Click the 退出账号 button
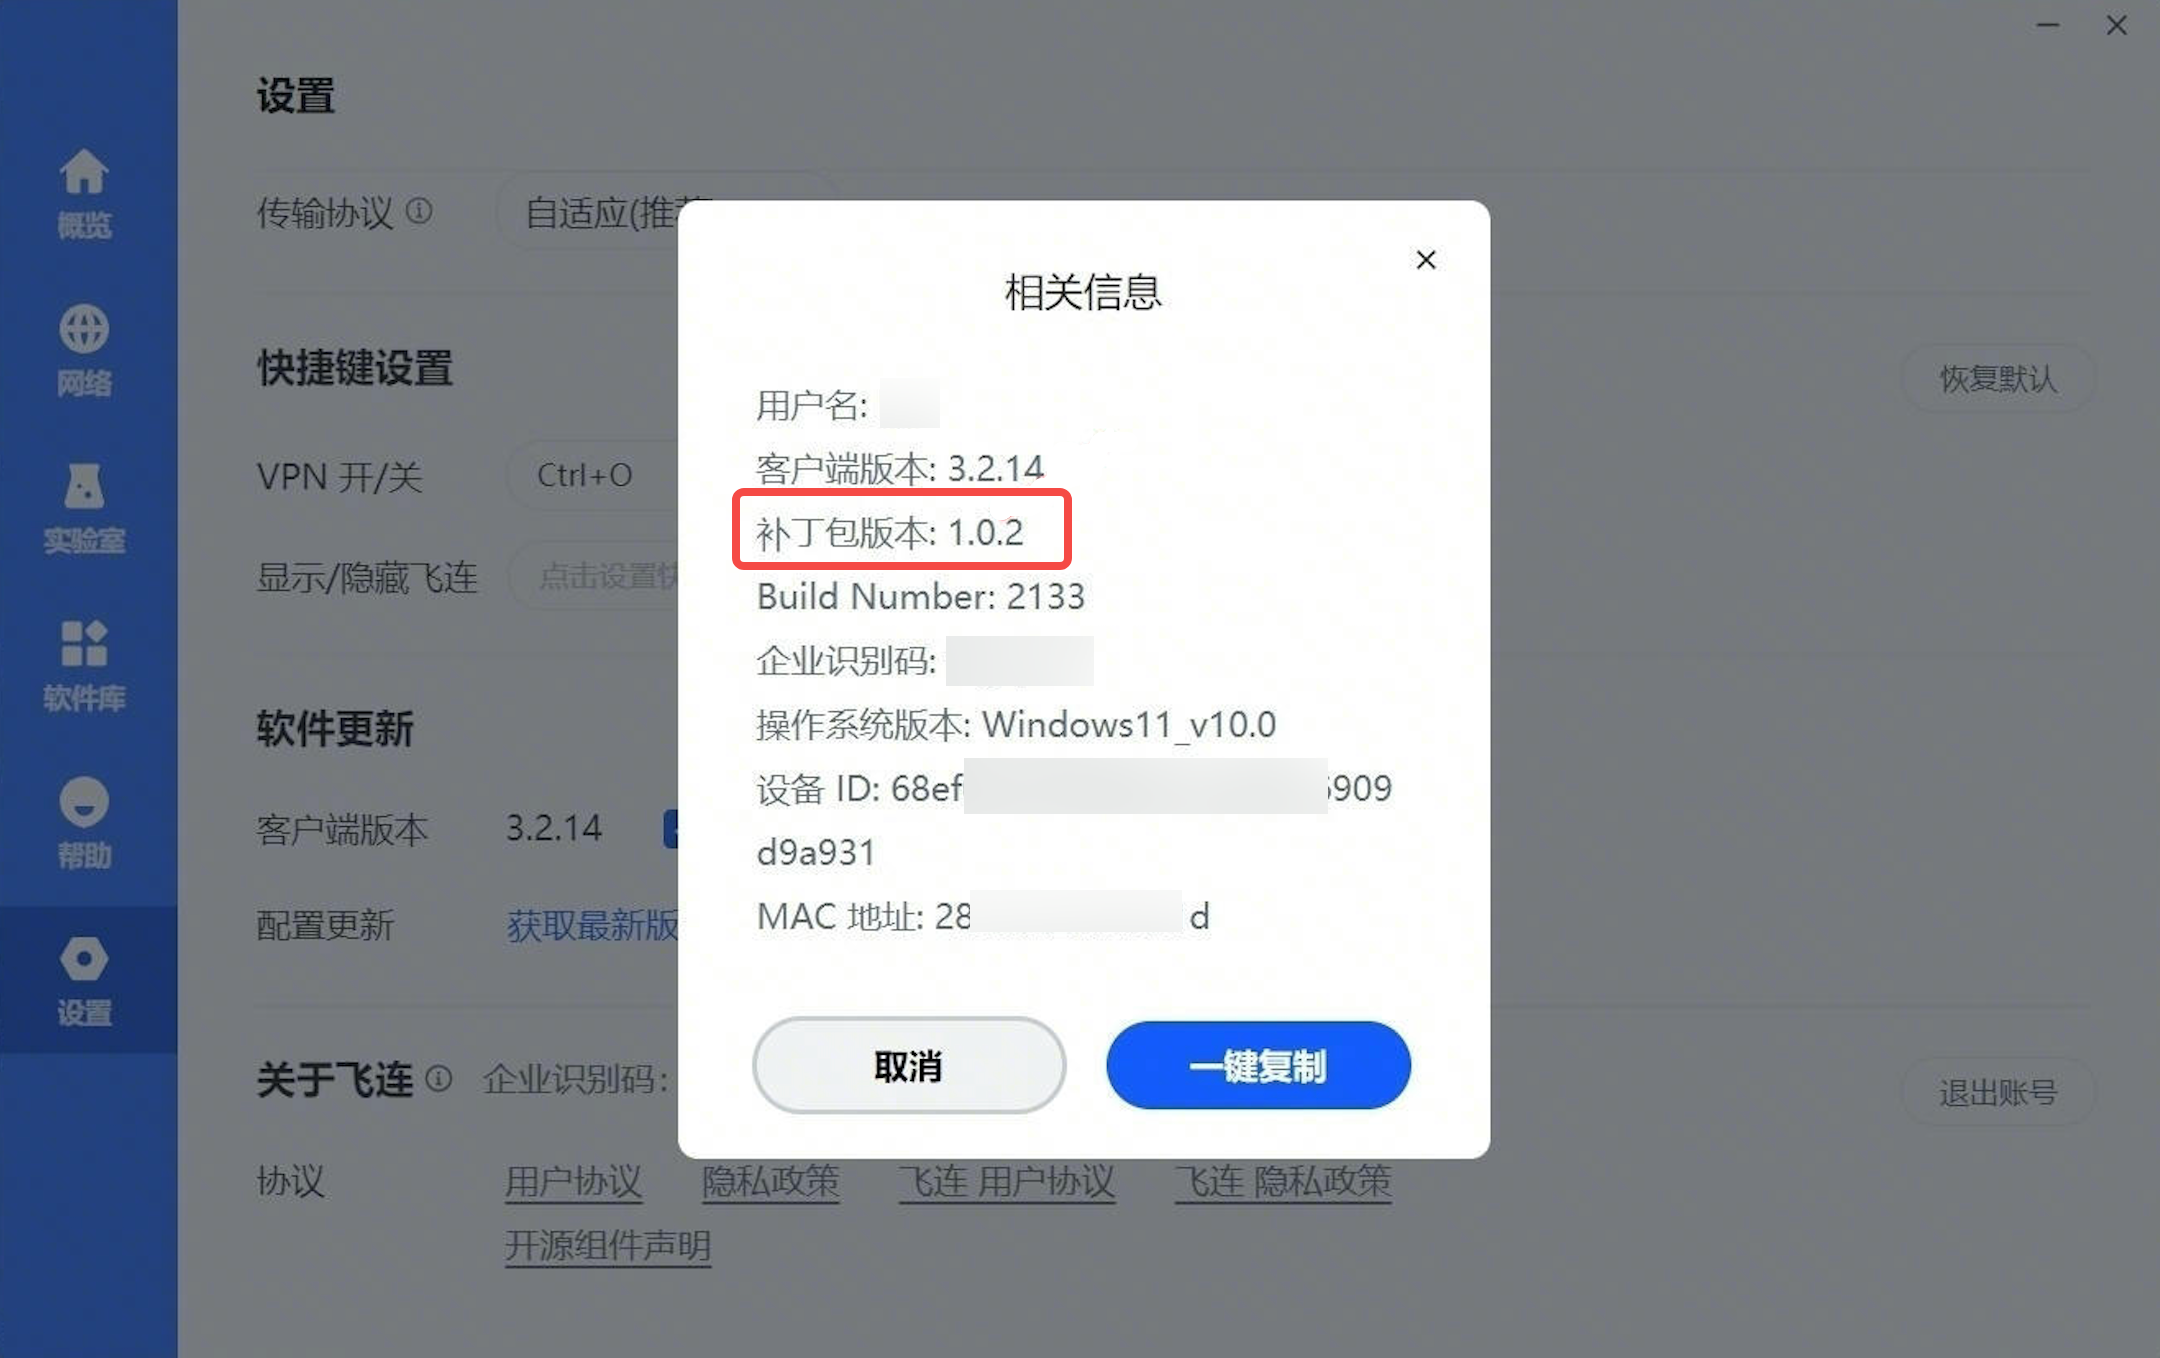This screenshot has width=2160, height=1358. pyautogui.click(x=1997, y=1092)
